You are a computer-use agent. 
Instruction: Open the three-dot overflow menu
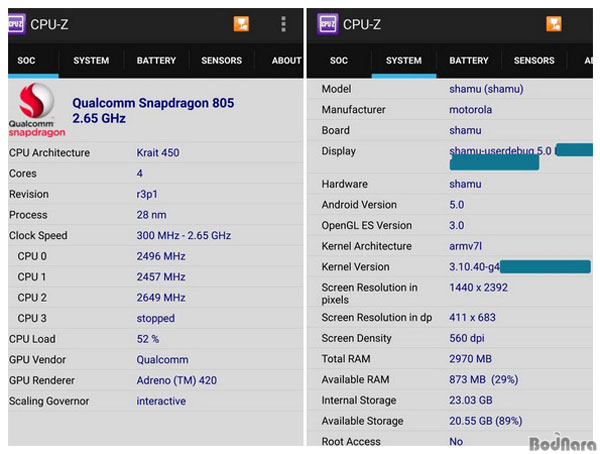pos(284,24)
